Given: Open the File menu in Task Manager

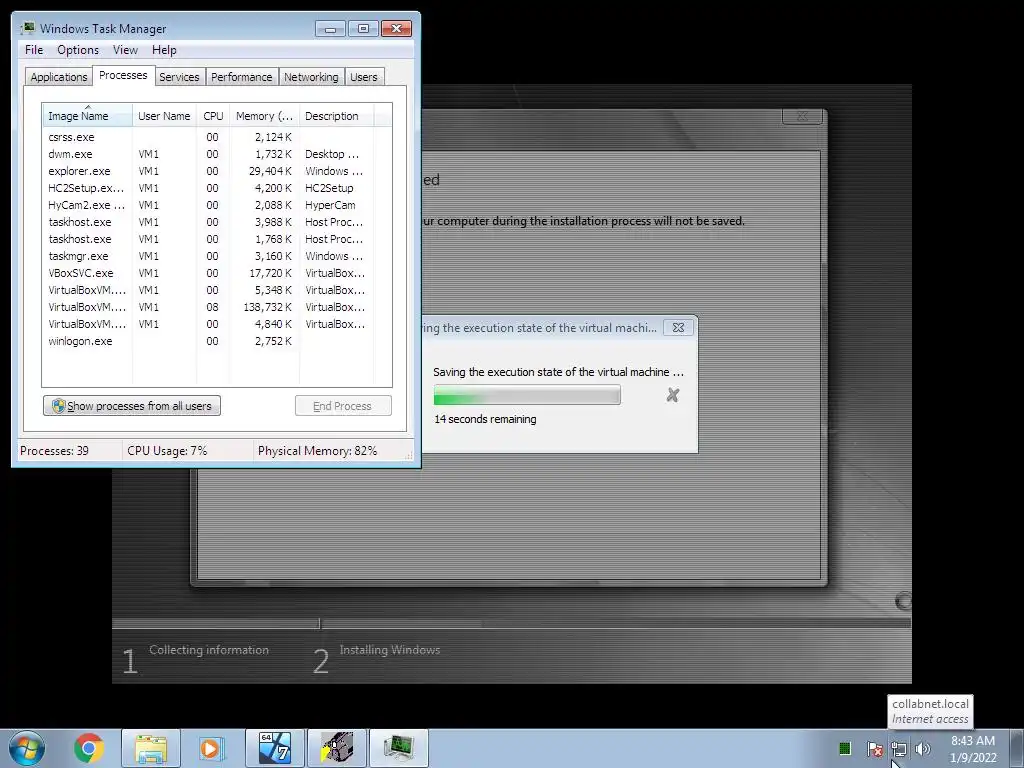Looking at the screenshot, I should (34, 50).
